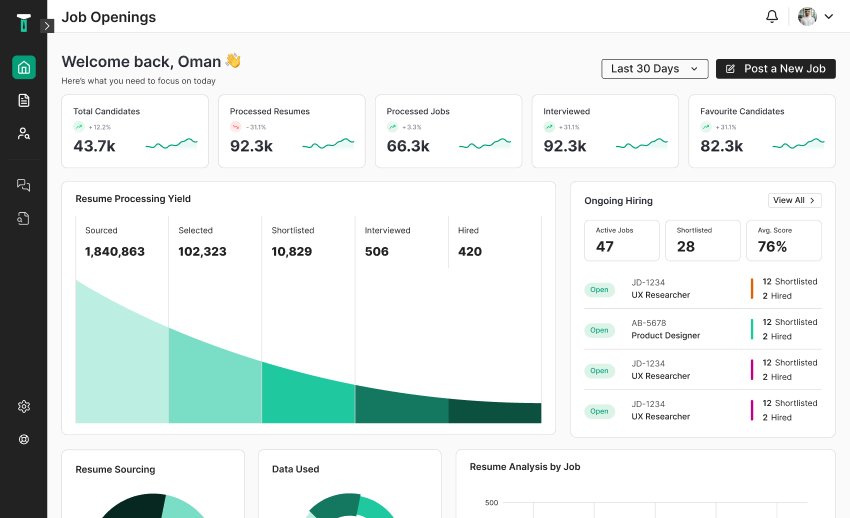Open the Interviewed stat card
Viewport: 850px width, 518px height.
pos(606,131)
